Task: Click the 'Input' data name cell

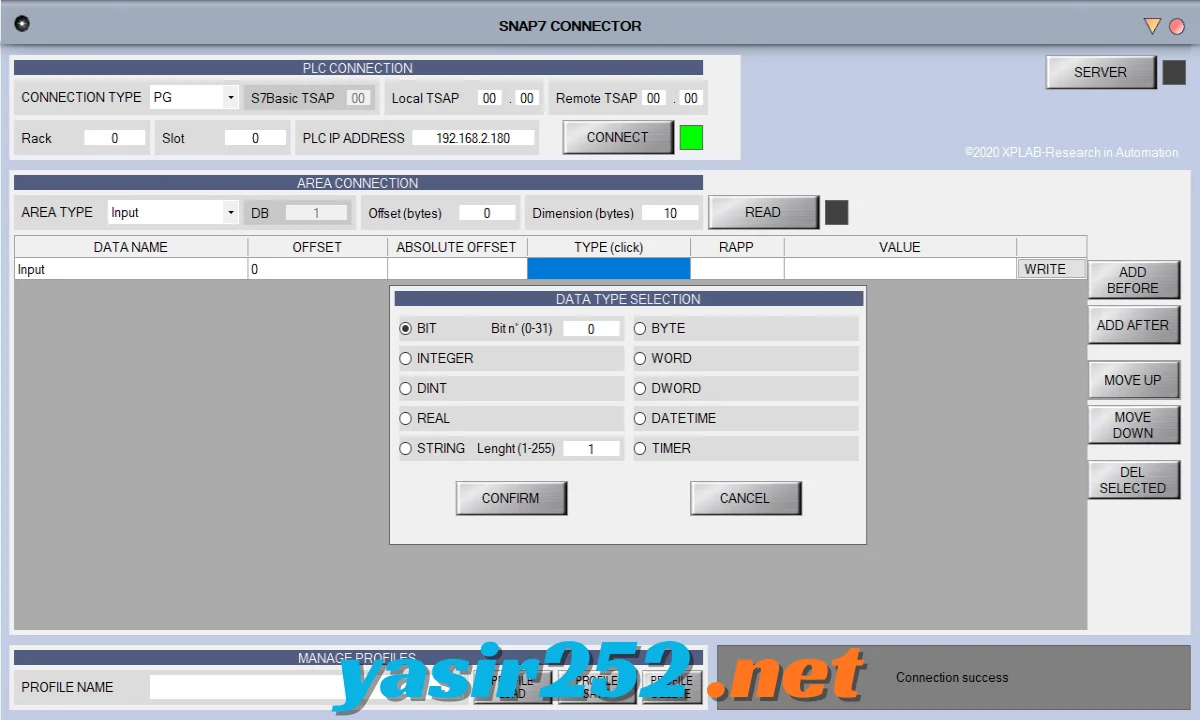Action: 131,269
